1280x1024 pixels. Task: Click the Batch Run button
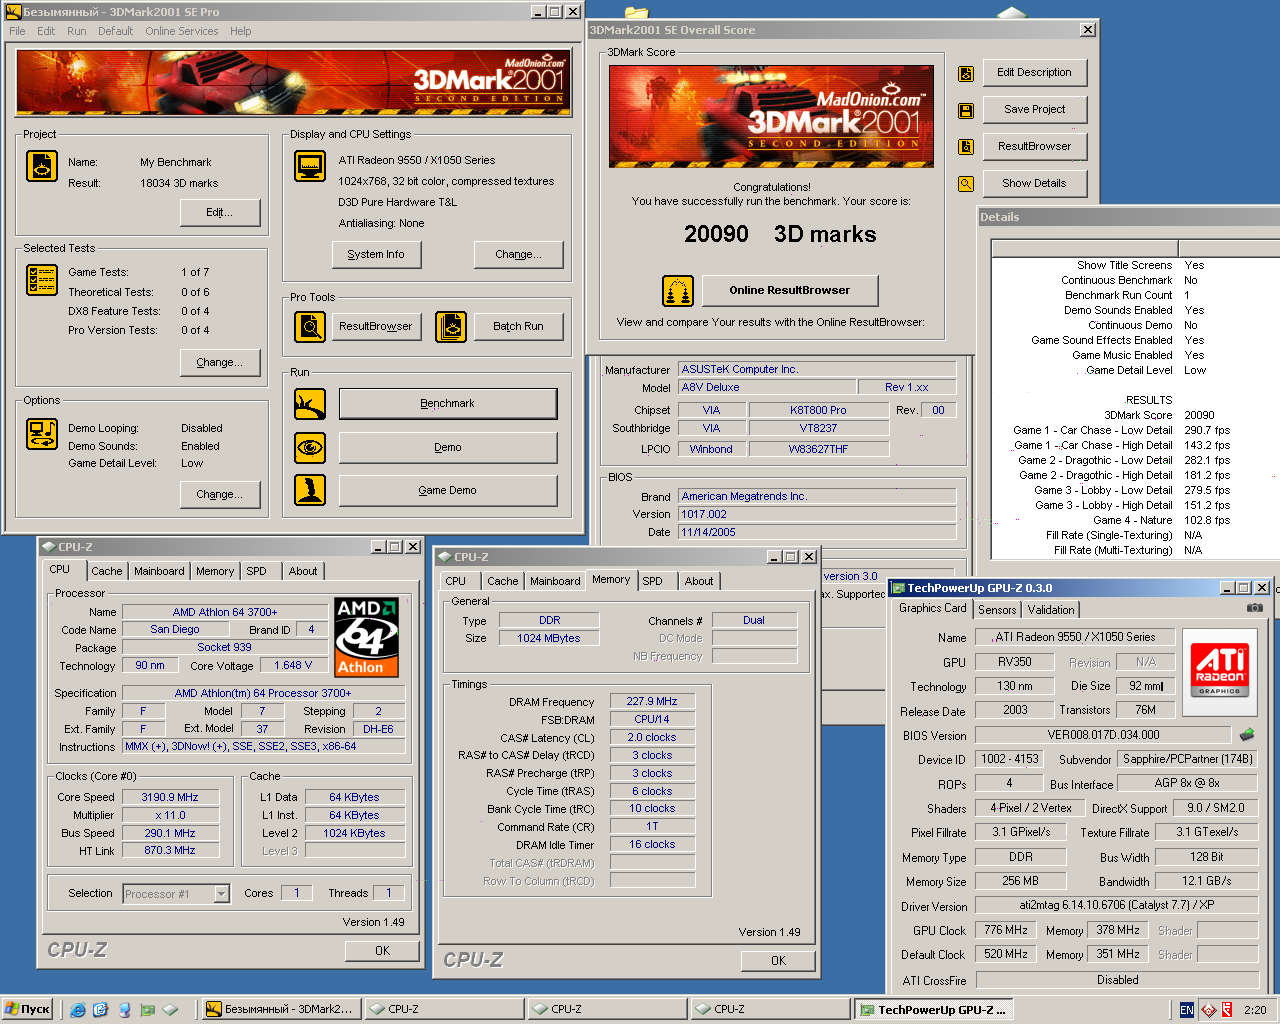coord(518,326)
